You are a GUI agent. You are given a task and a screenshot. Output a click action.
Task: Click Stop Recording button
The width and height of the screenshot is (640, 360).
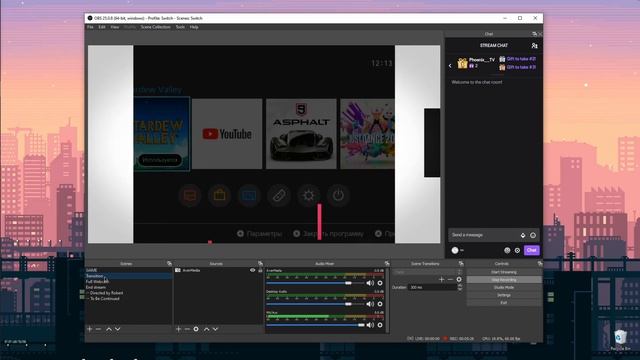click(504, 280)
